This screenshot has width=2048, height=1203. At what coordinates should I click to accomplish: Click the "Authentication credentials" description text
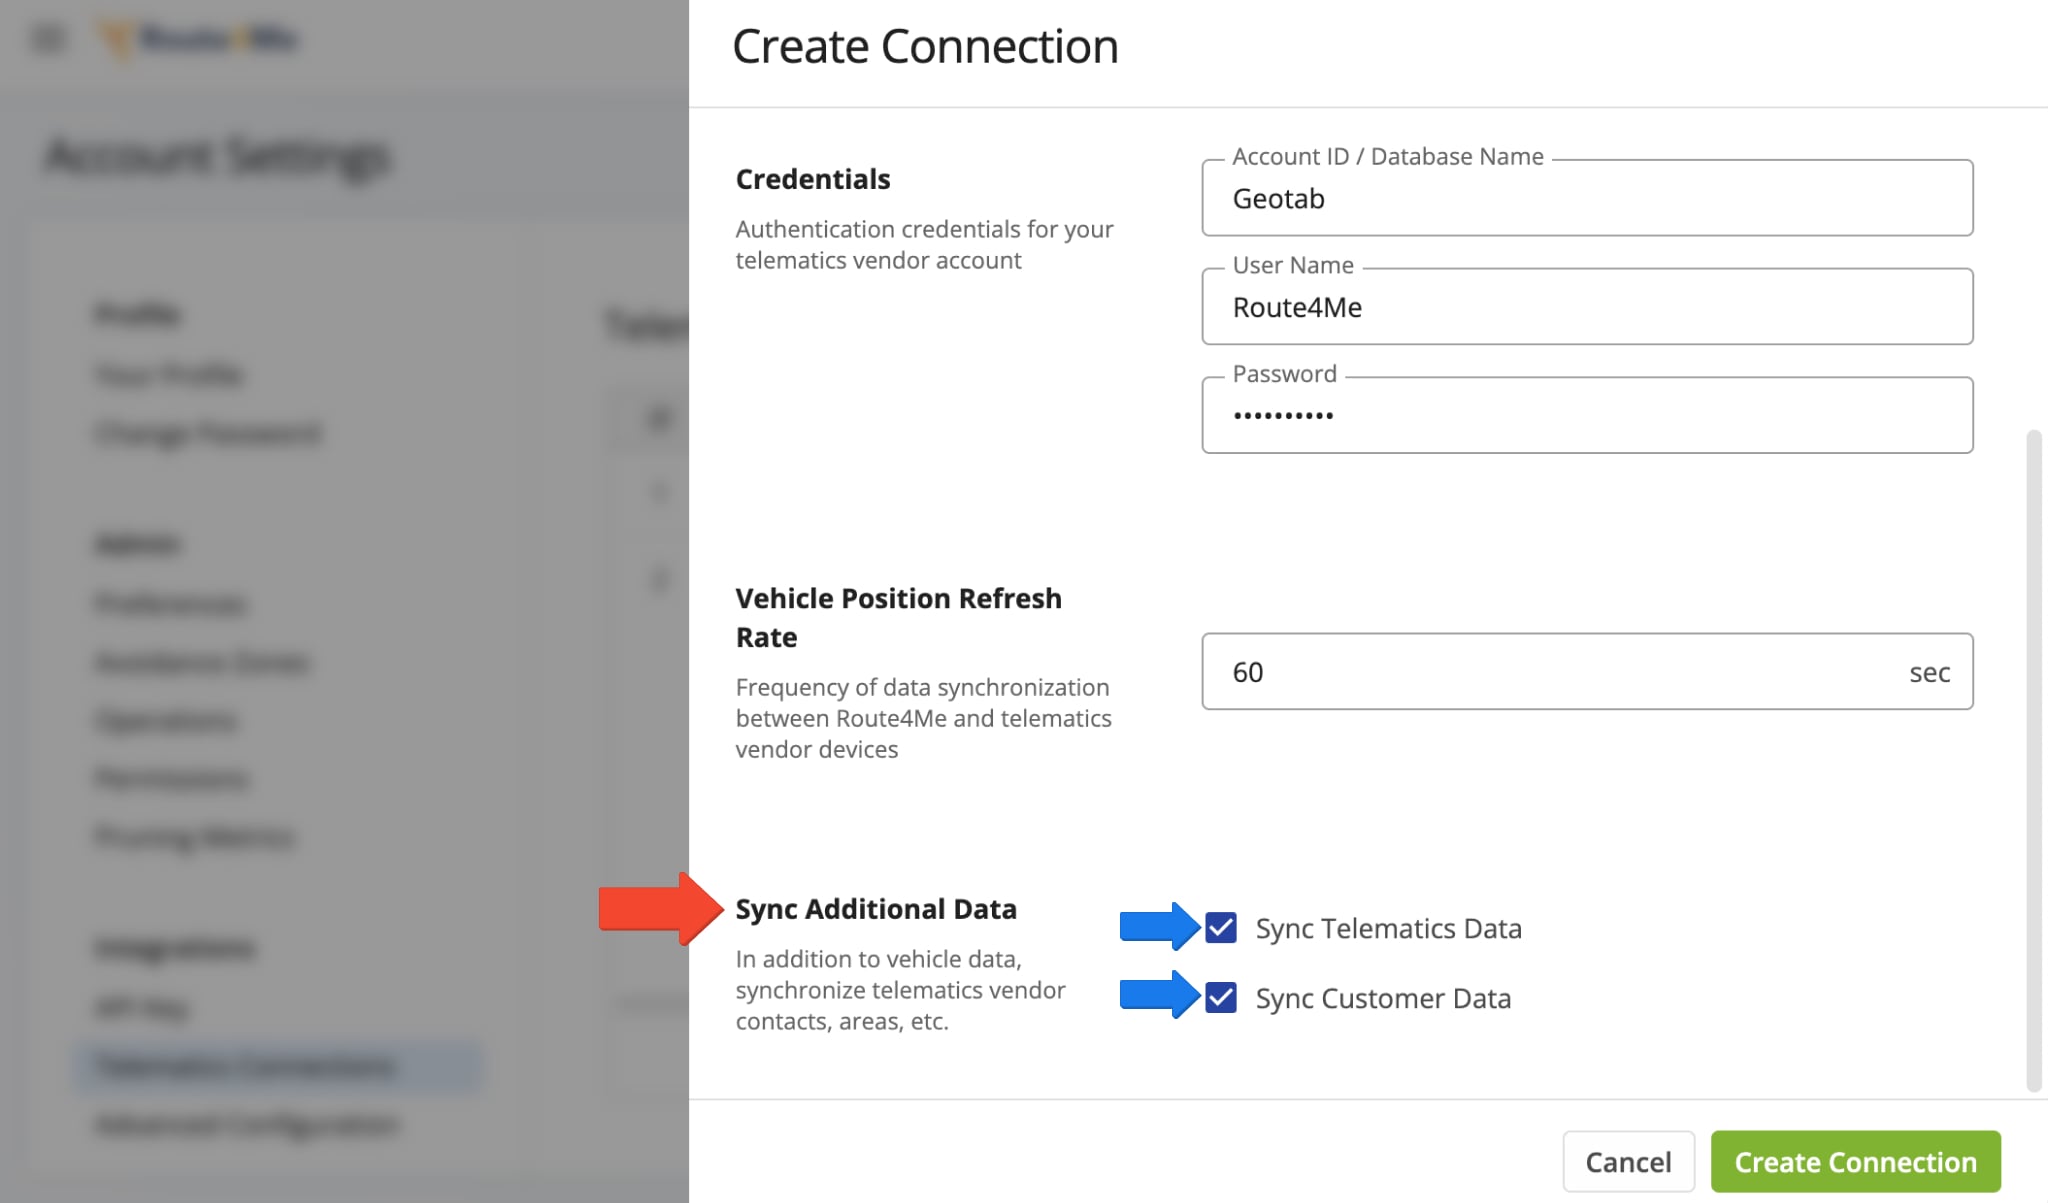point(924,245)
